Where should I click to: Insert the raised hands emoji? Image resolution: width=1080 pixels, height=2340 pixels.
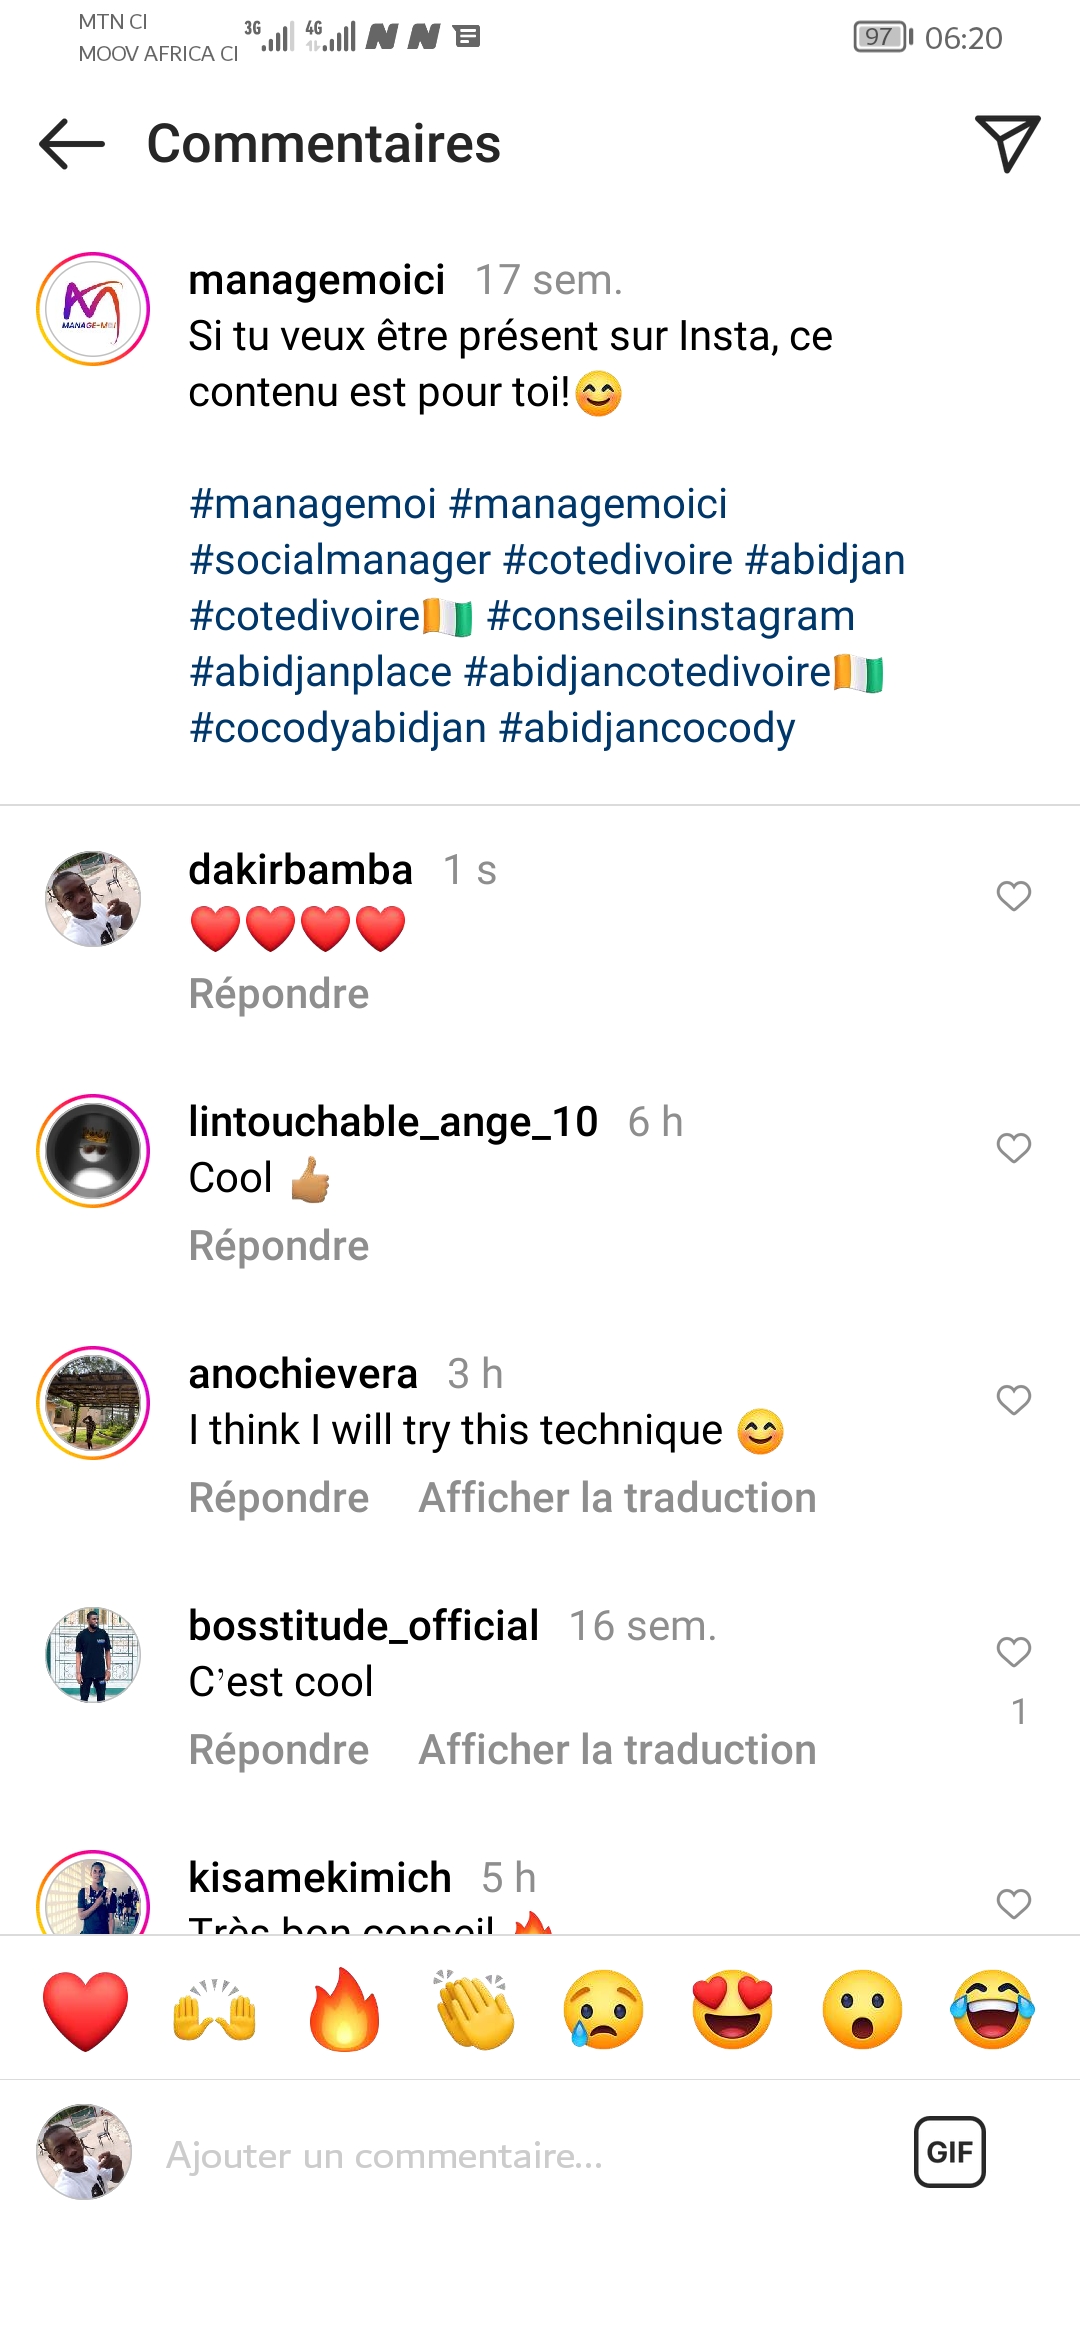click(x=215, y=2010)
